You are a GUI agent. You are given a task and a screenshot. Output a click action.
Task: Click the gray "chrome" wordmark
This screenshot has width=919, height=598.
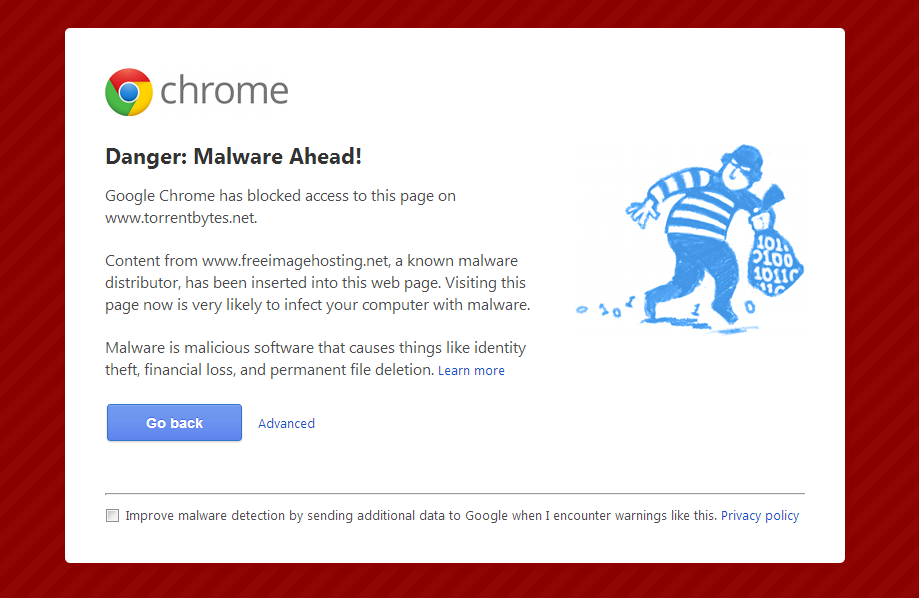tap(224, 91)
